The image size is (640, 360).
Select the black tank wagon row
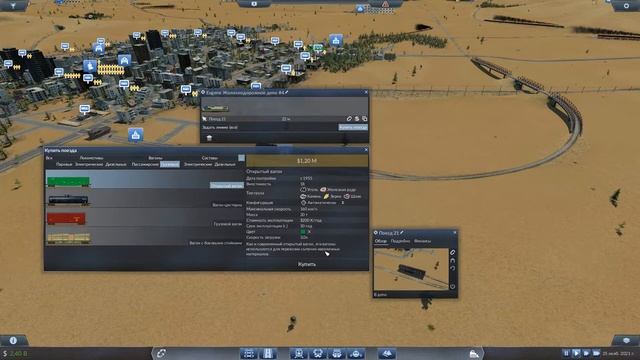[x=145, y=199]
